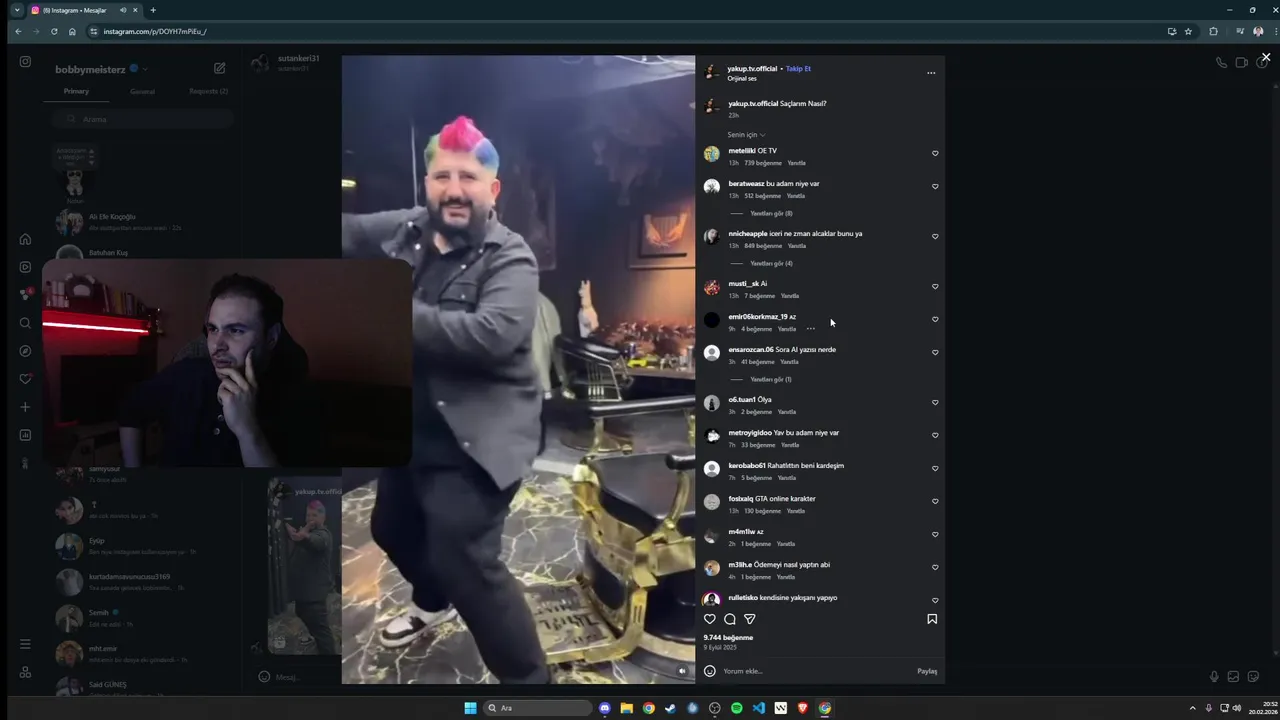The width and height of the screenshot is (1280, 720).
Task: Click the Yorum ekle comment field
Action: coord(815,671)
